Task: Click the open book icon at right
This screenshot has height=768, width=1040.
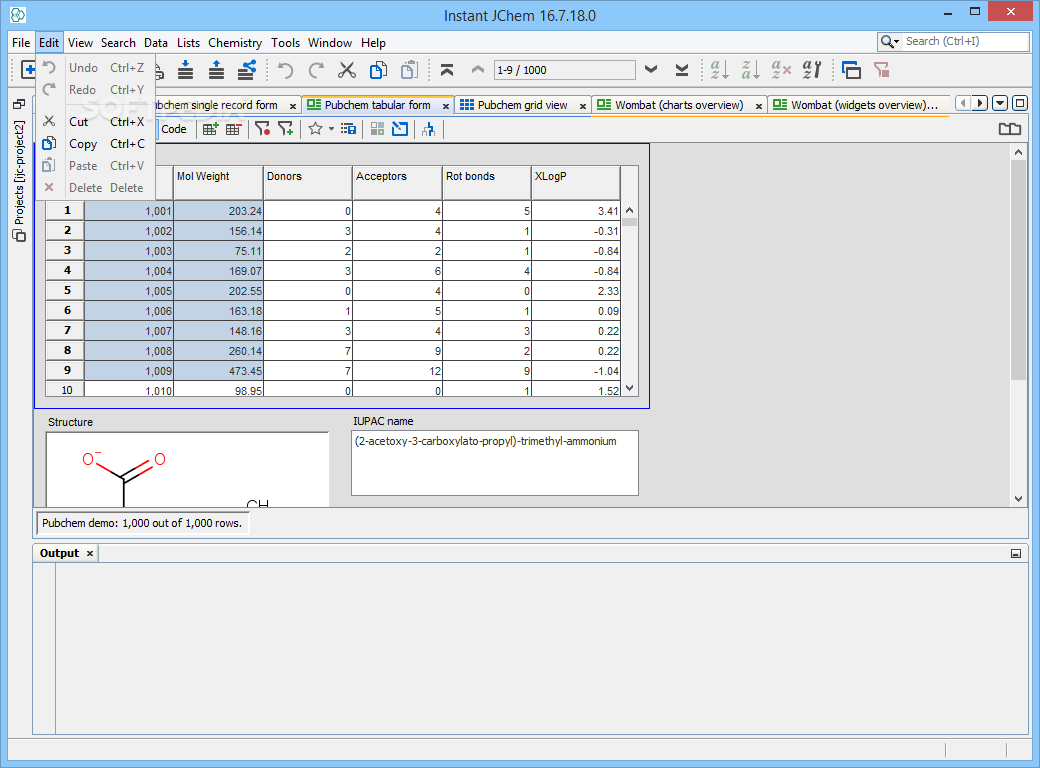Action: [1009, 129]
